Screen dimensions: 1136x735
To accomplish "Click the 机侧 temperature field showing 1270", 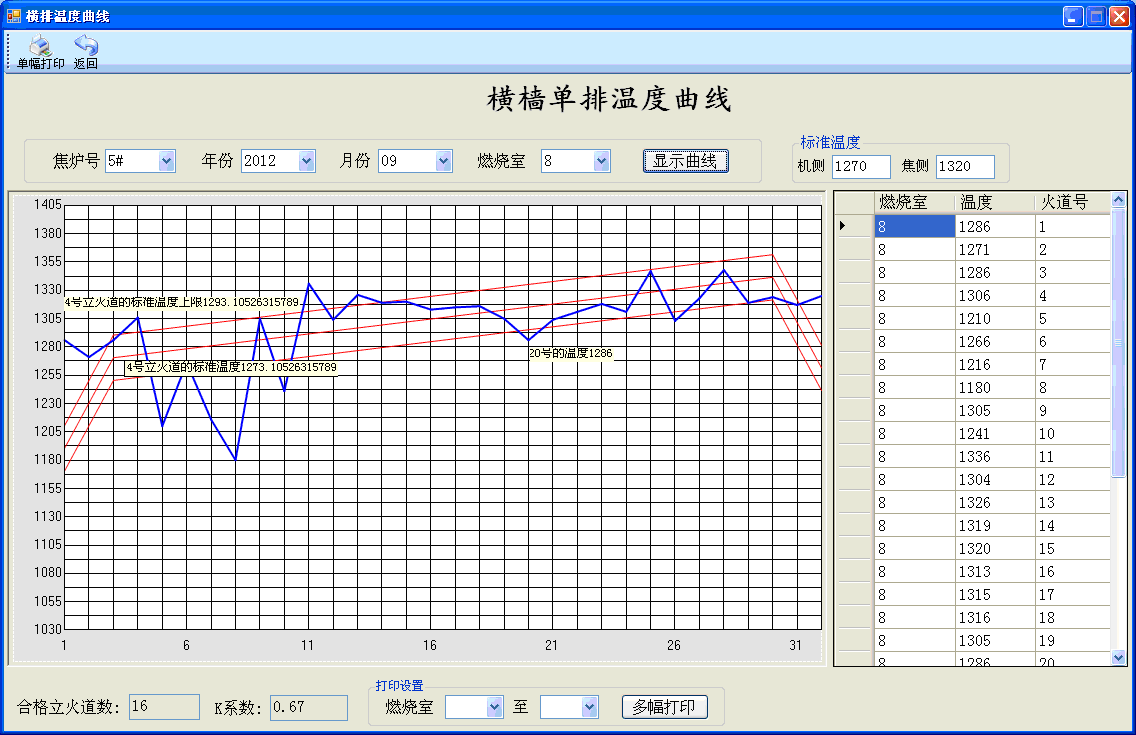I will coord(860,167).
